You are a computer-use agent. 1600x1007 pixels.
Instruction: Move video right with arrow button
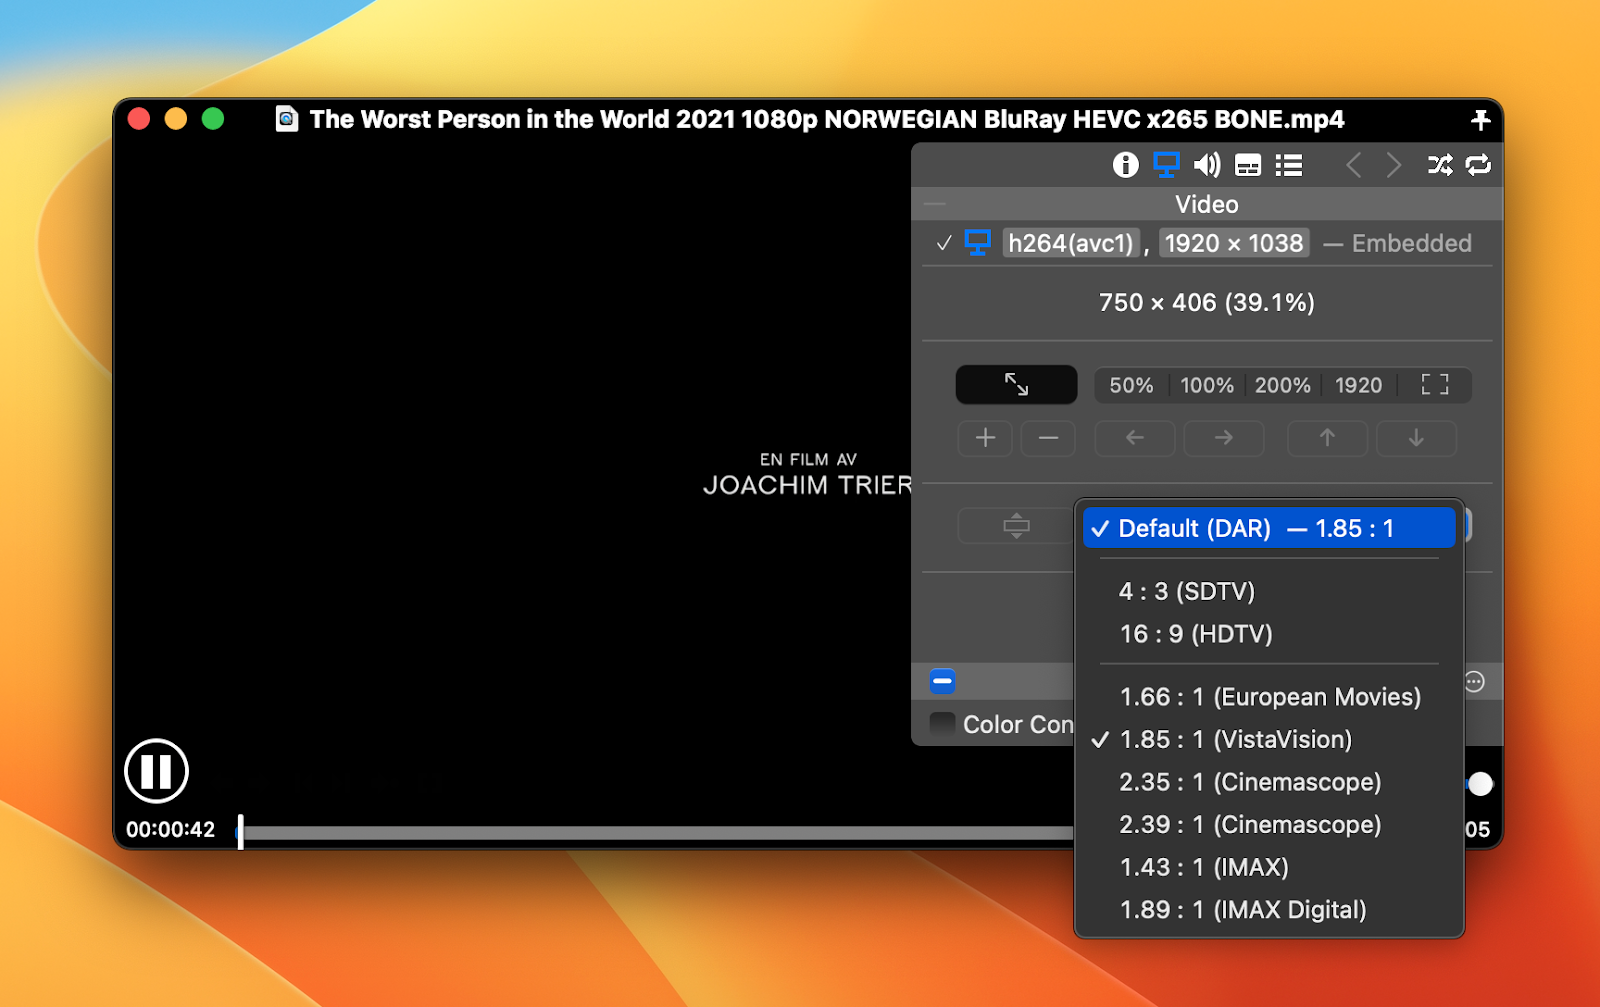point(1224,438)
